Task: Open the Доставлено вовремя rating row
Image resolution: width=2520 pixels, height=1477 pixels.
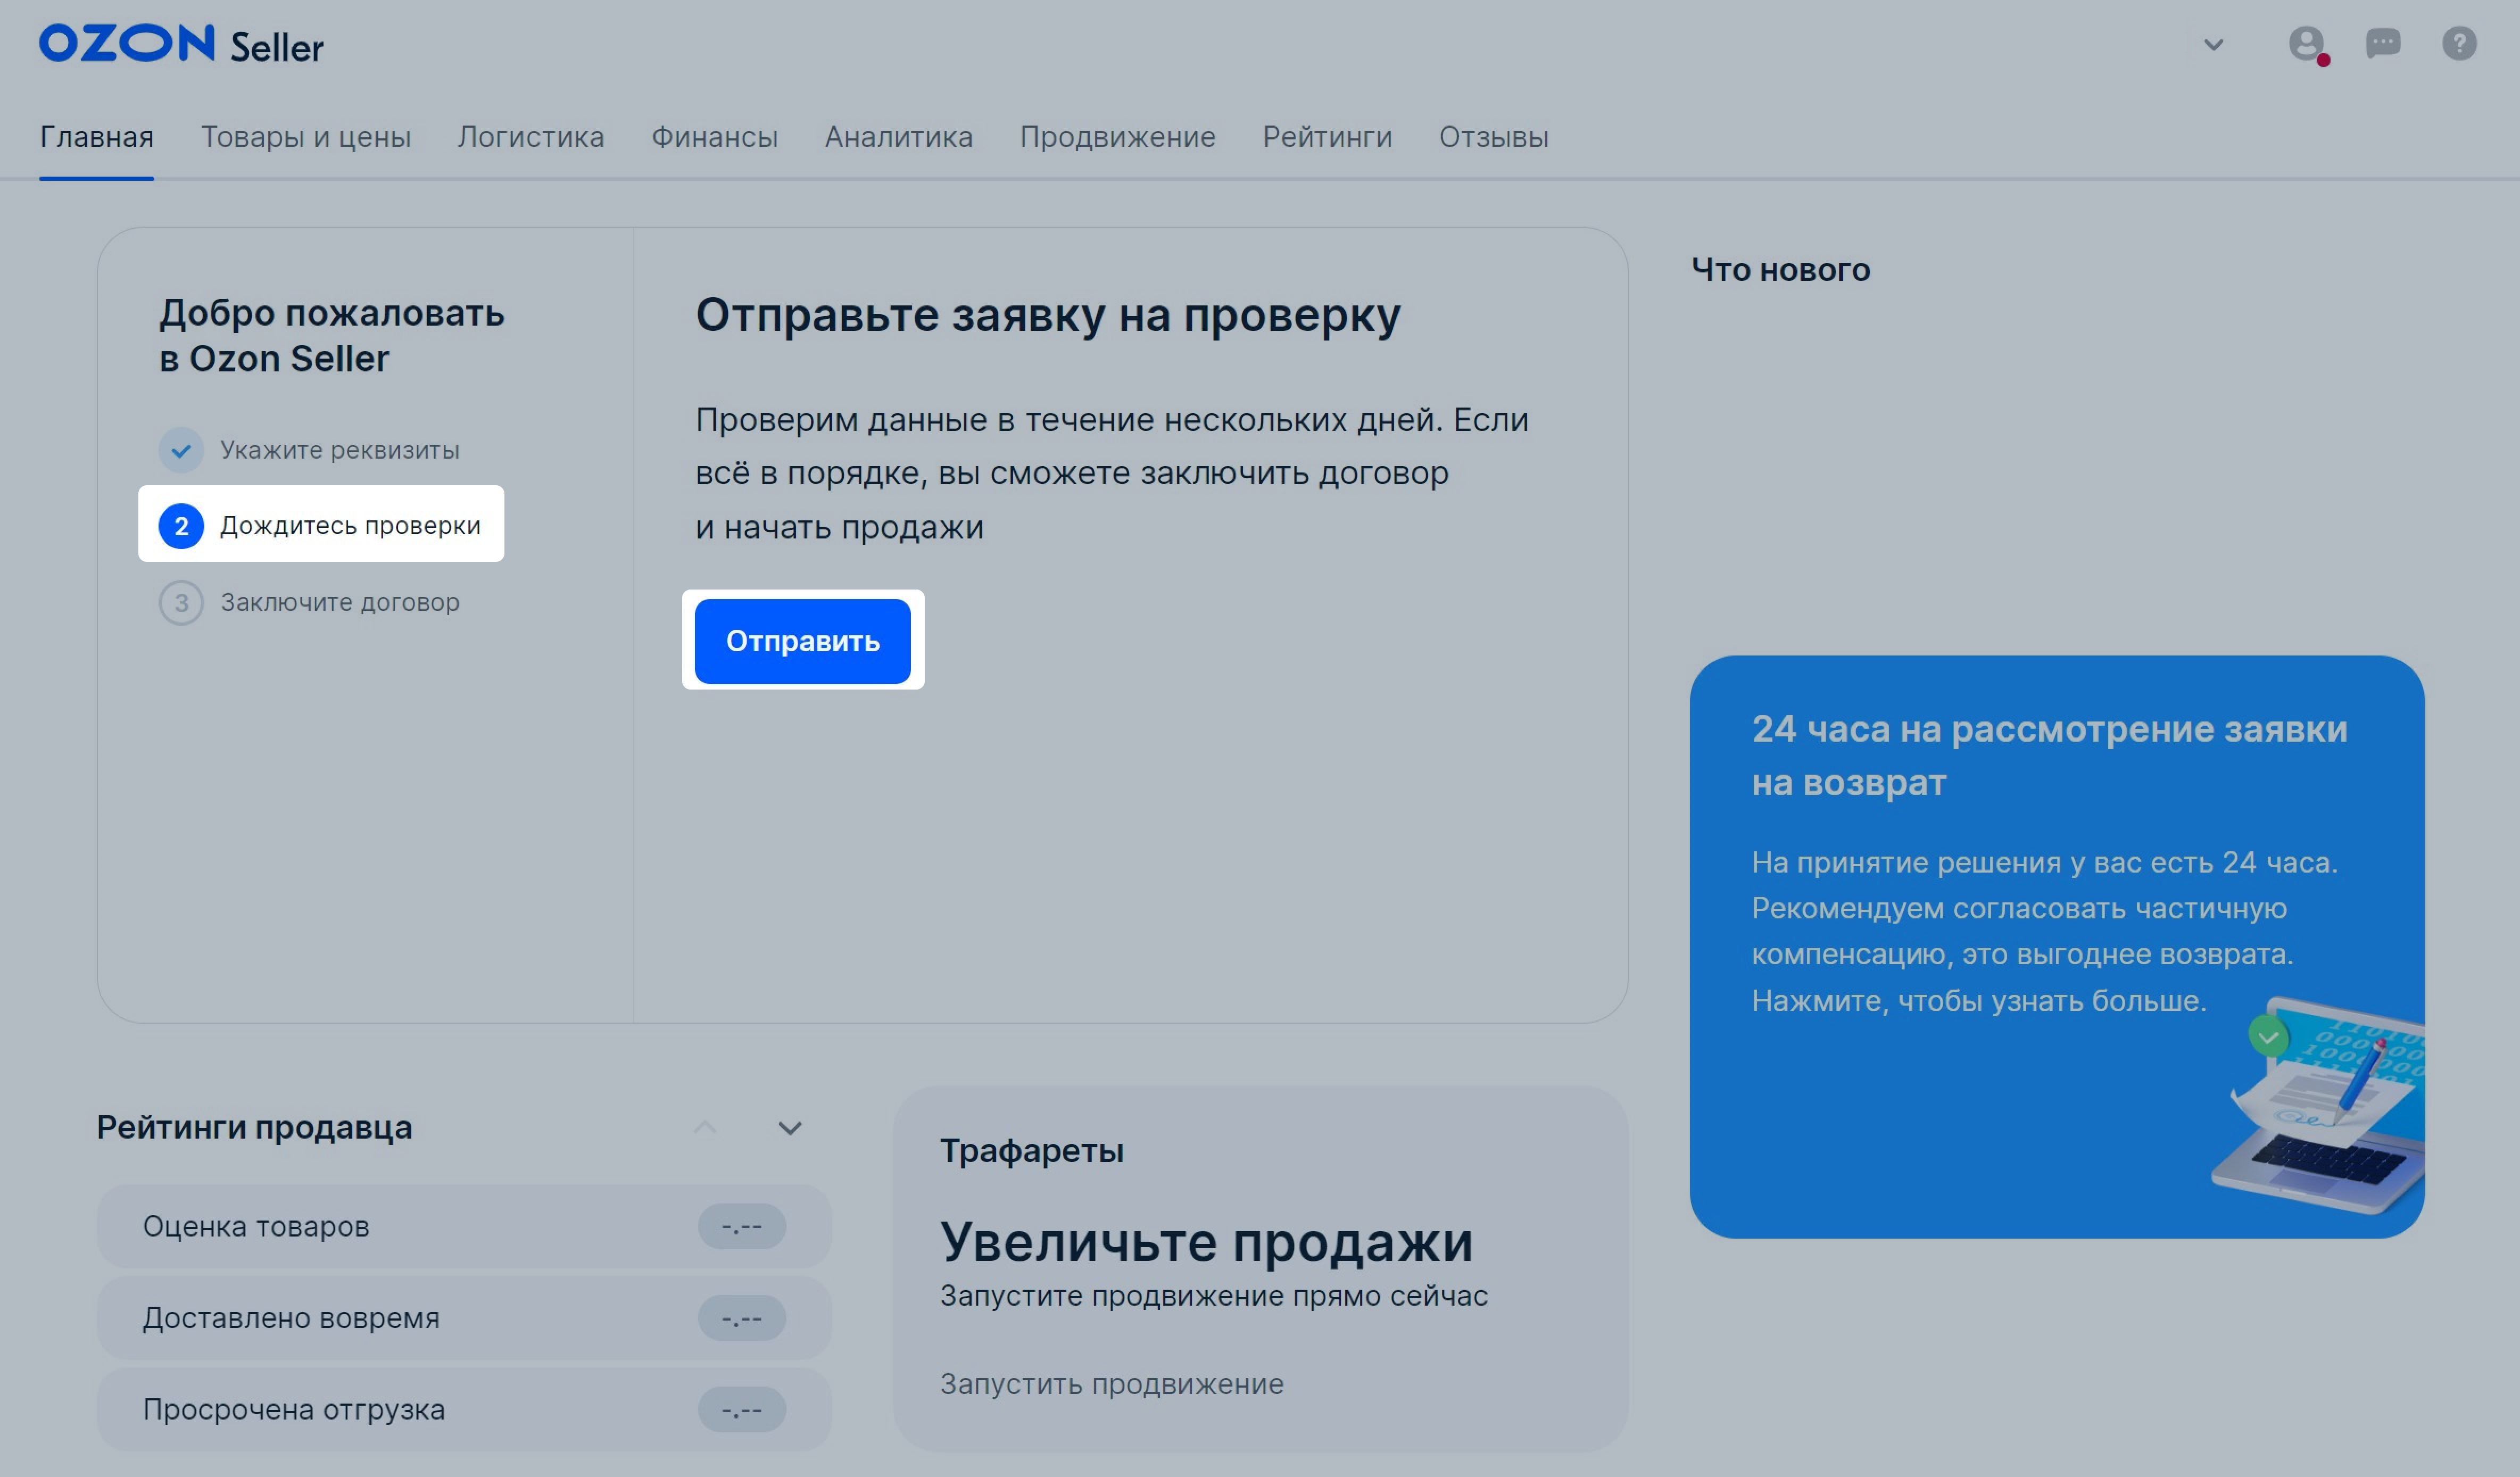Action: click(464, 1318)
